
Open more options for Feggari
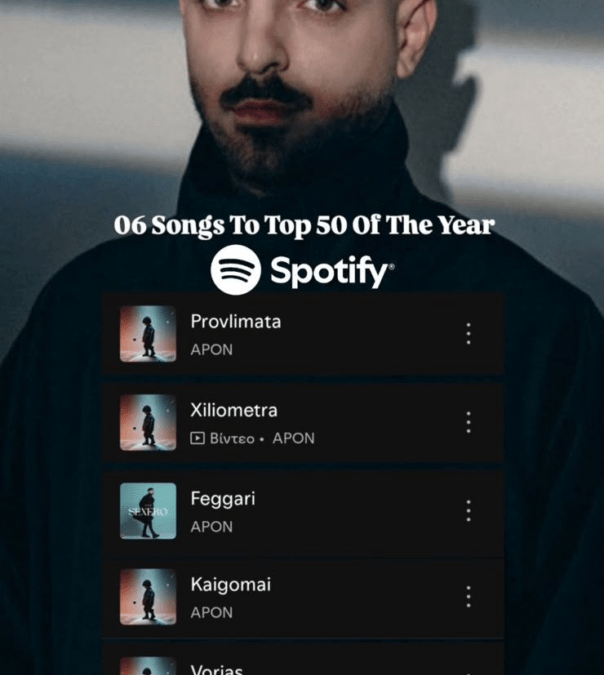(x=468, y=511)
